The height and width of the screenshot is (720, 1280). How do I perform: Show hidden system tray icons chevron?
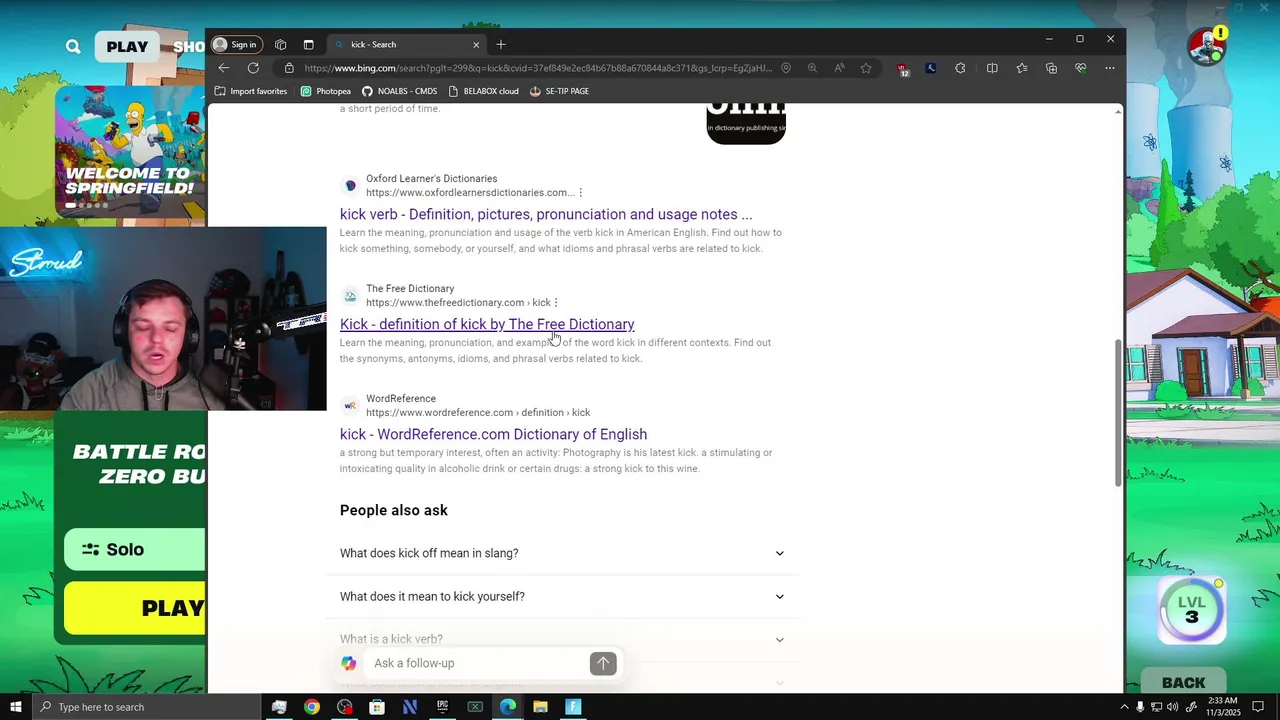(1124, 707)
